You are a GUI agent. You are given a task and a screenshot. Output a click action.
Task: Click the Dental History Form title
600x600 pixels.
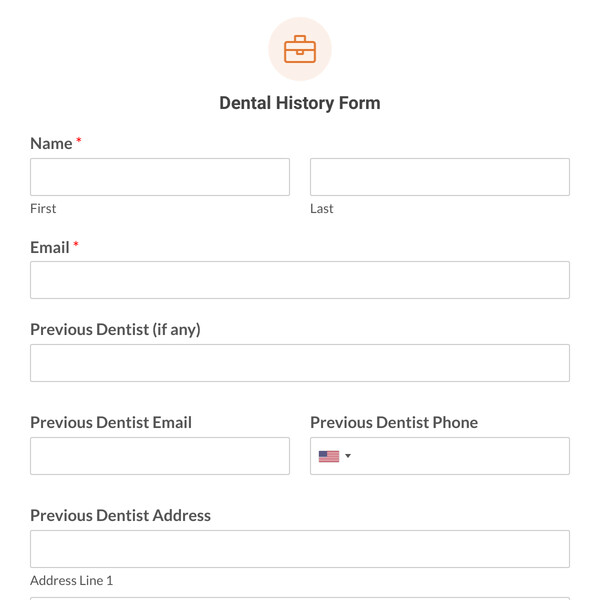click(x=300, y=103)
